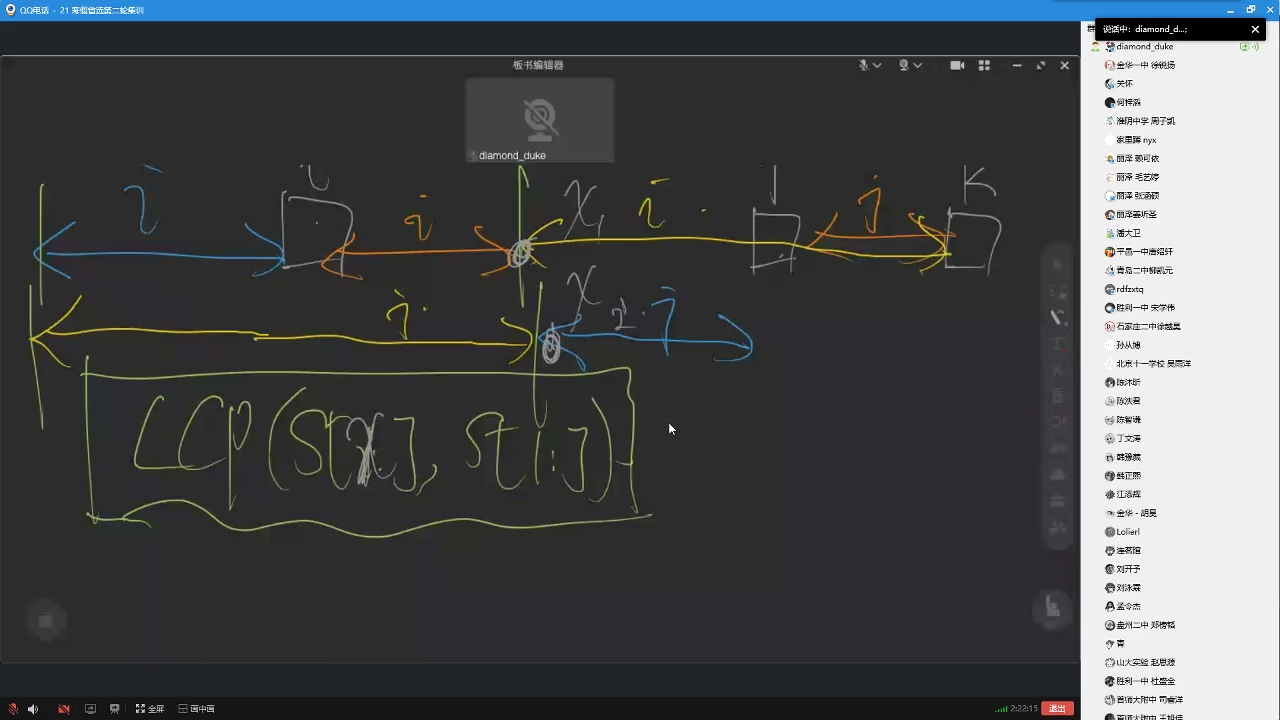Select participant 江添辉
The width and height of the screenshot is (1280, 720).
1128,494
